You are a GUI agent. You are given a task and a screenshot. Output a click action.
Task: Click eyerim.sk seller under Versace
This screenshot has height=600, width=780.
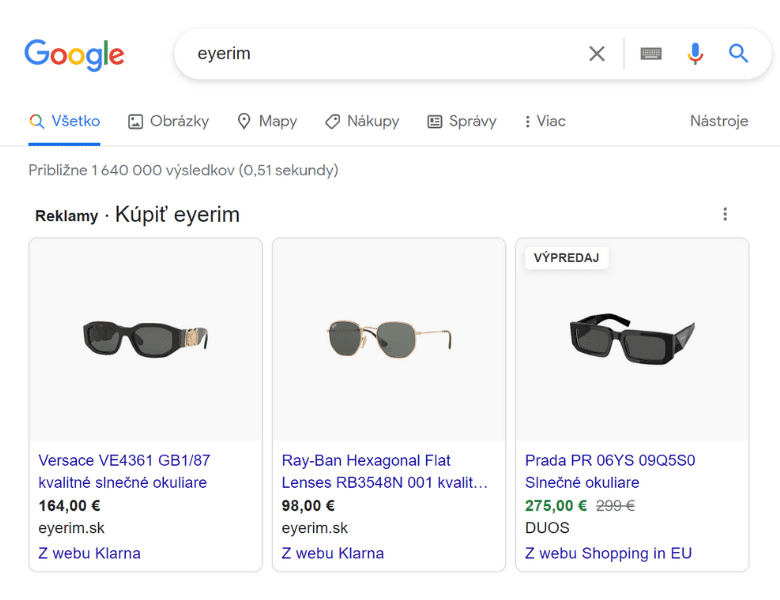(71, 528)
